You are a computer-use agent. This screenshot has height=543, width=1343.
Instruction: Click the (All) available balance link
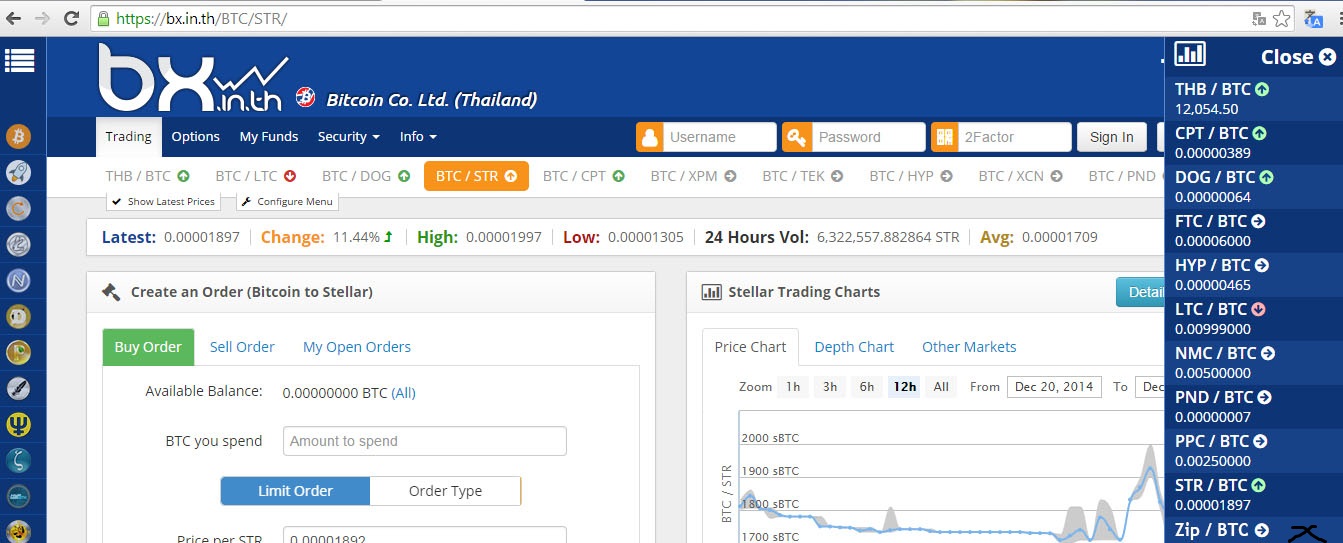point(403,393)
